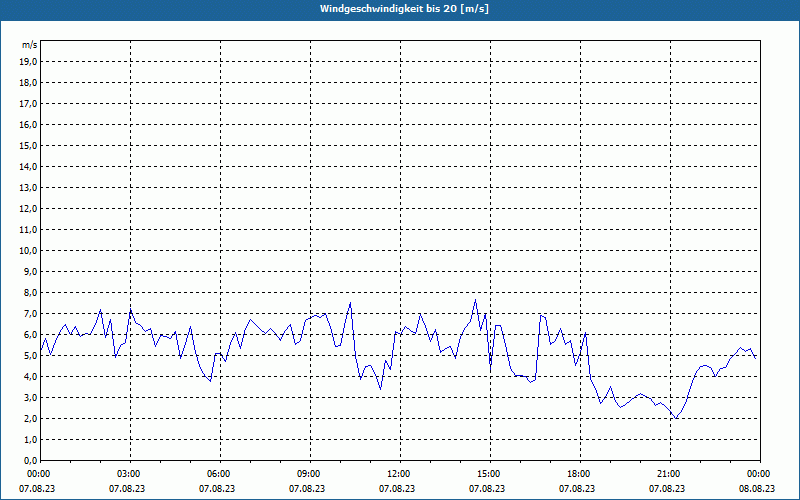Click the 21:00 time axis label
This screenshot has width=800, height=500.
(x=670, y=474)
